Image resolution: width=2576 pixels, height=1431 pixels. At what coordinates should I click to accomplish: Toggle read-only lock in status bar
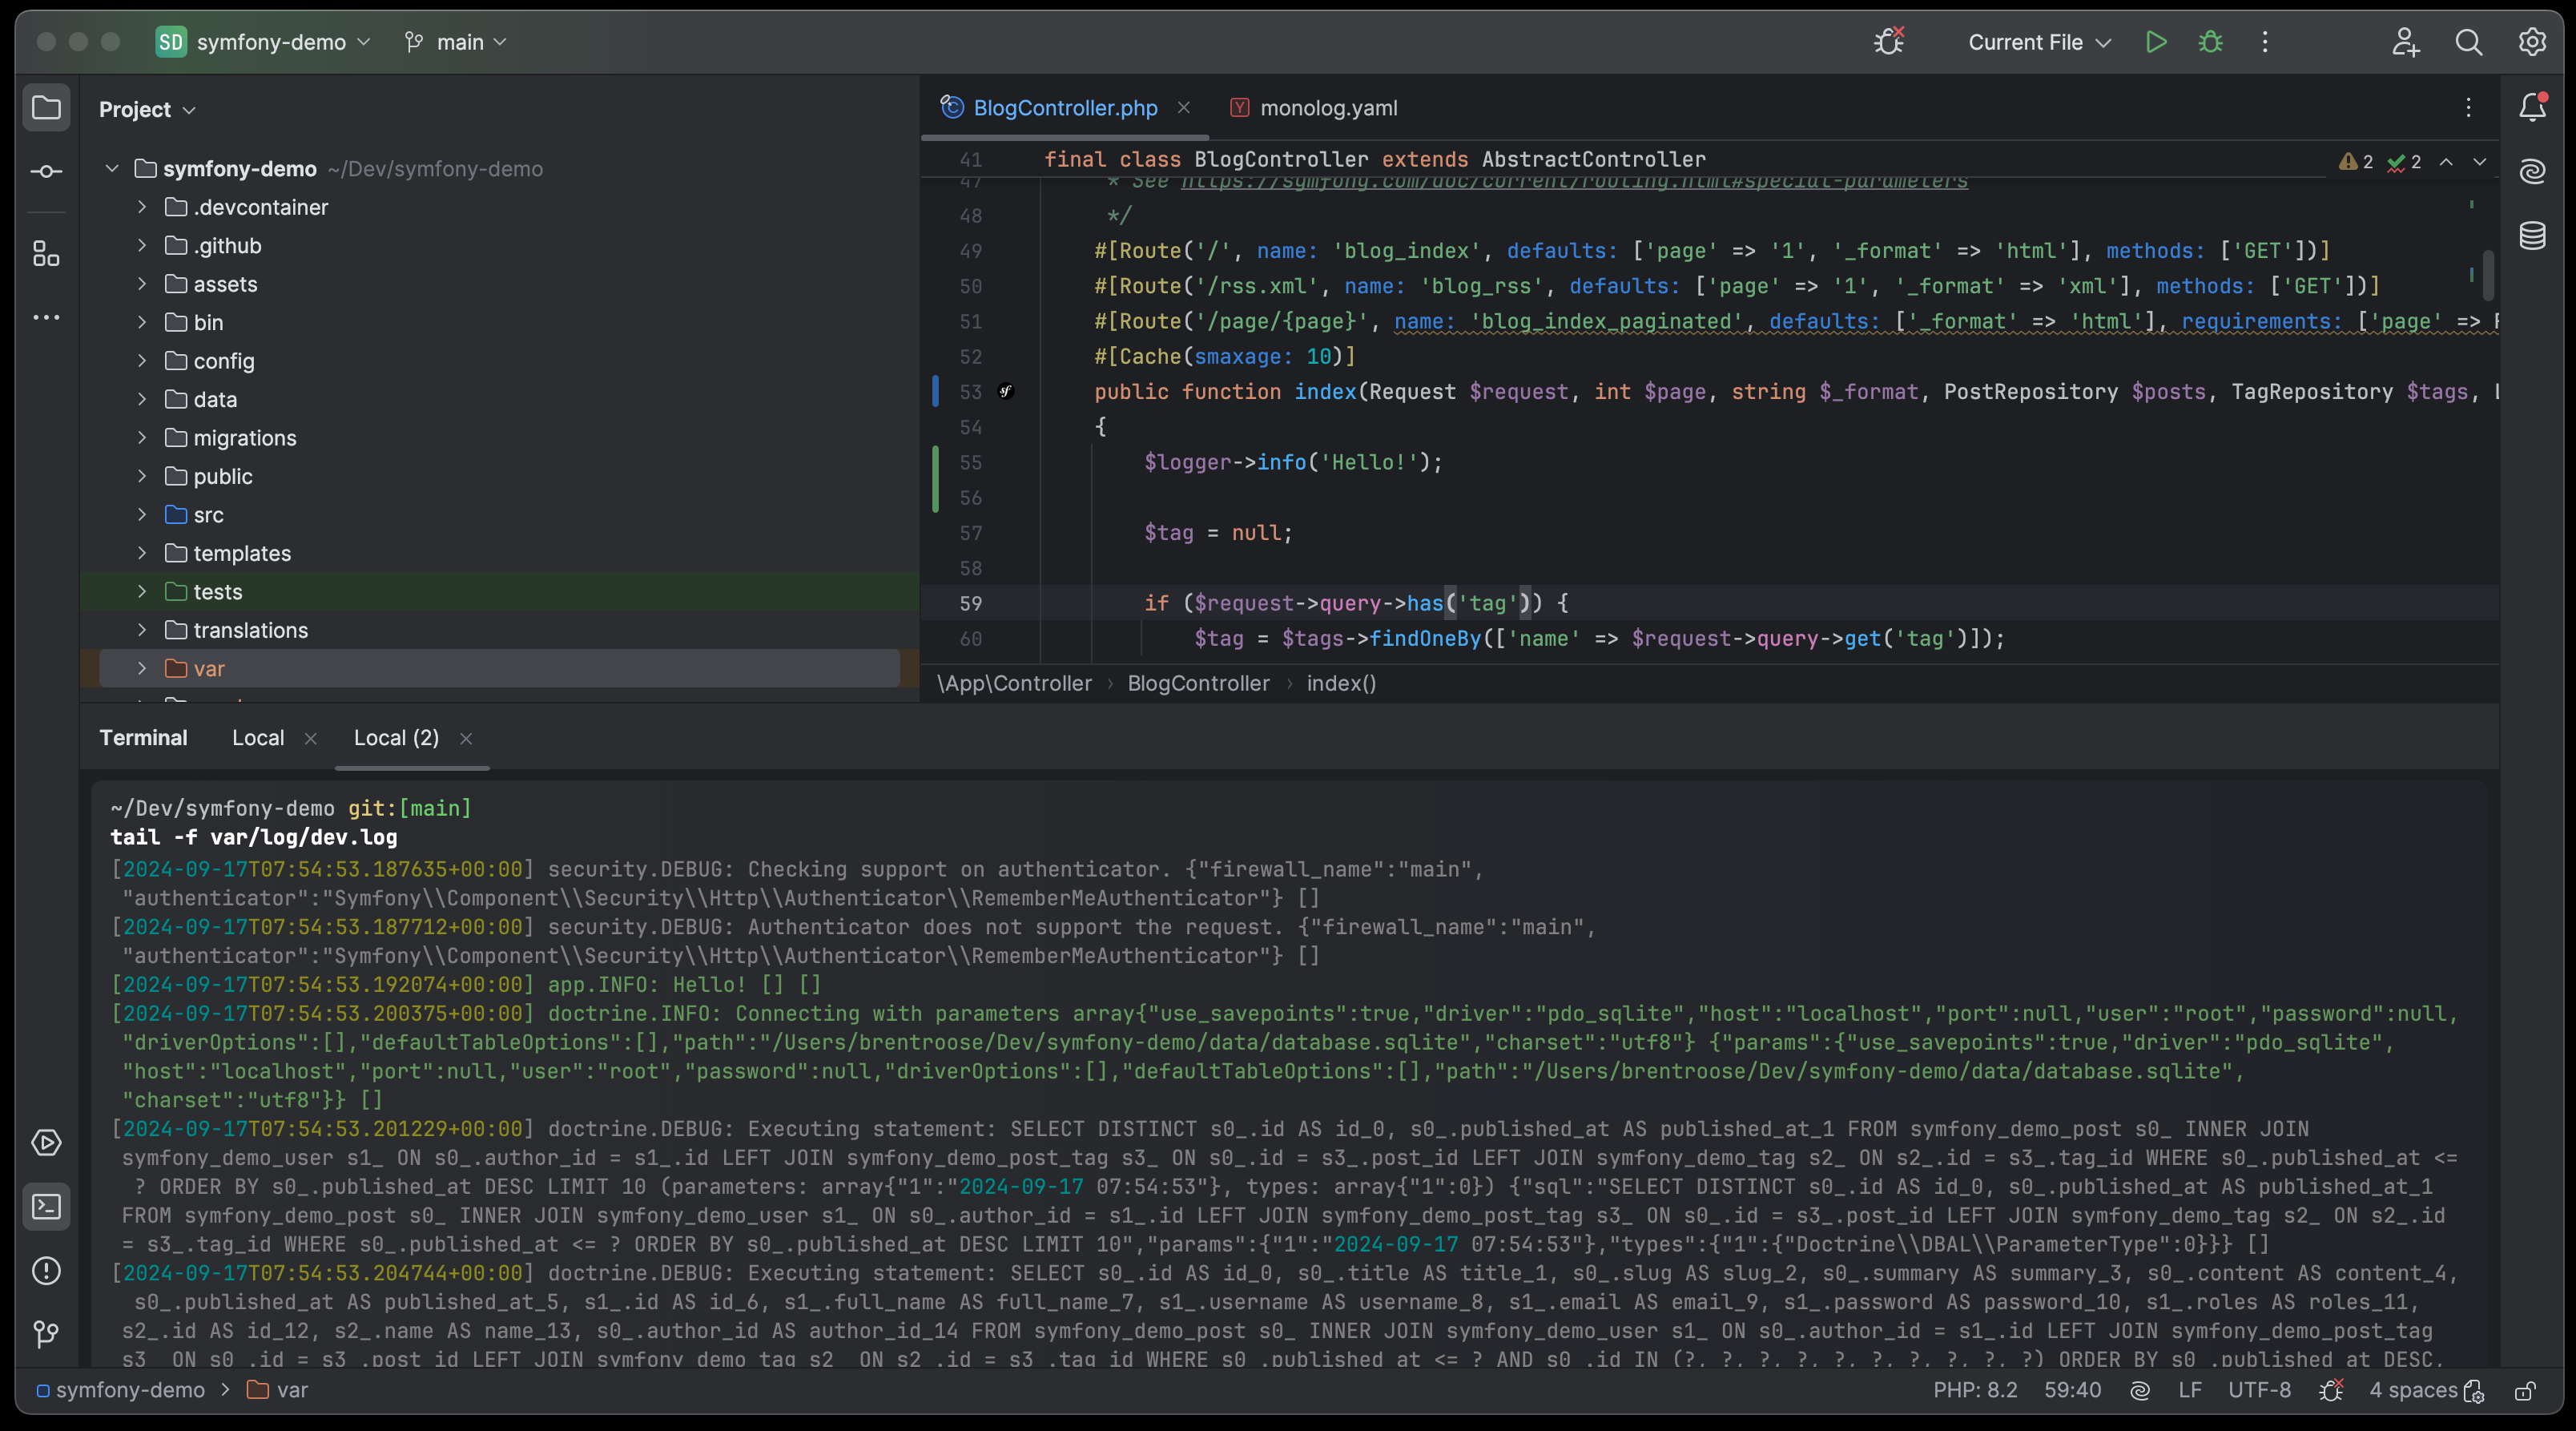[x=2524, y=1391]
